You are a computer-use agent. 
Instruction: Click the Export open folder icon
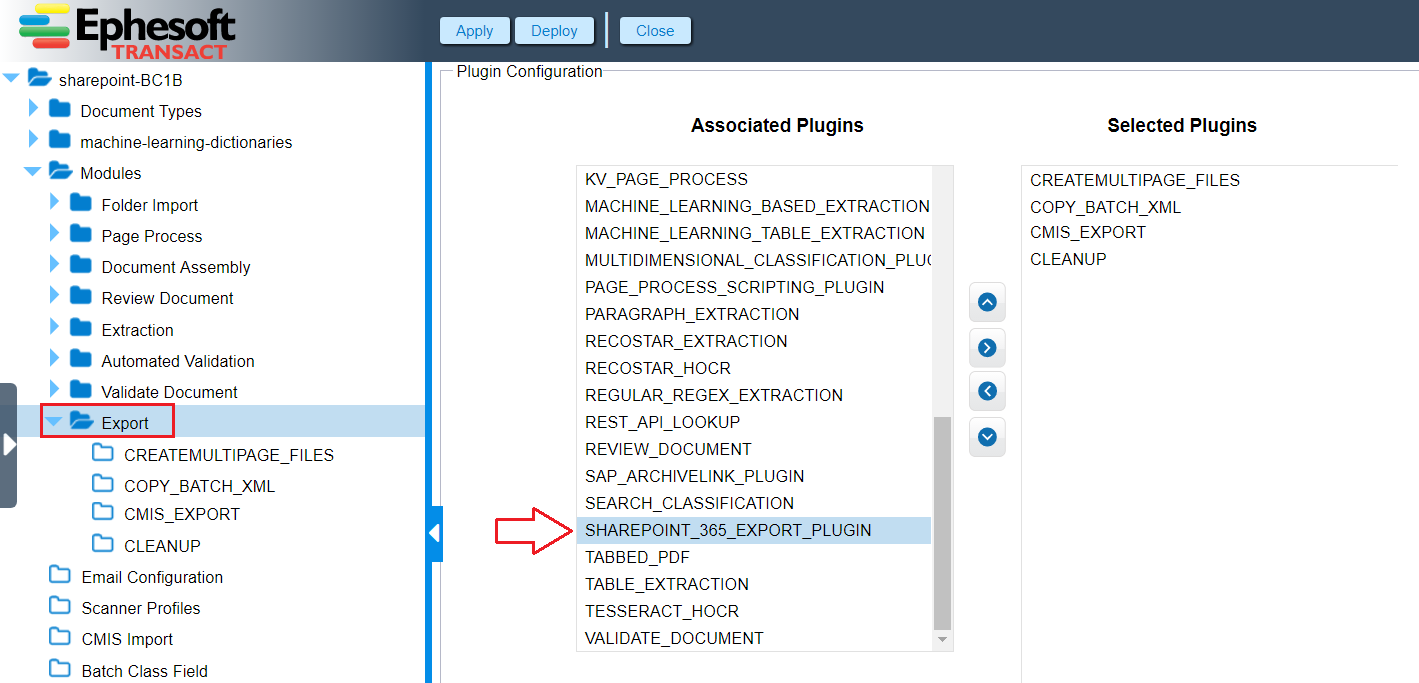click(81, 421)
